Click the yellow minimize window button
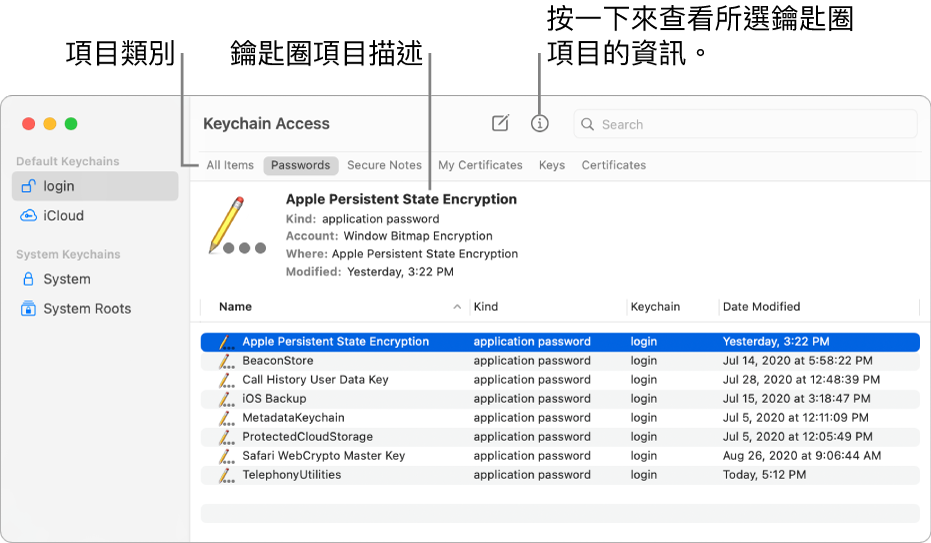 coord(50,123)
